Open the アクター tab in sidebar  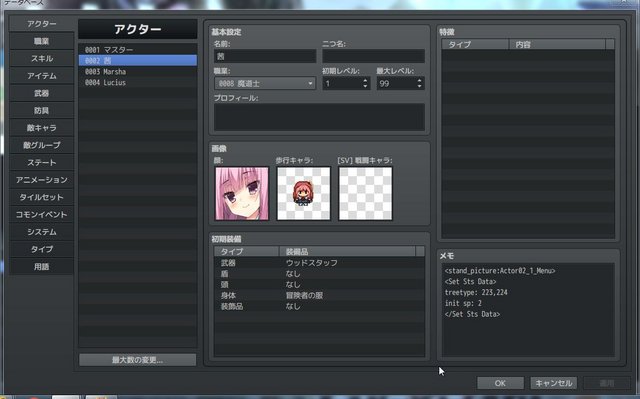(x=42, y=24)
